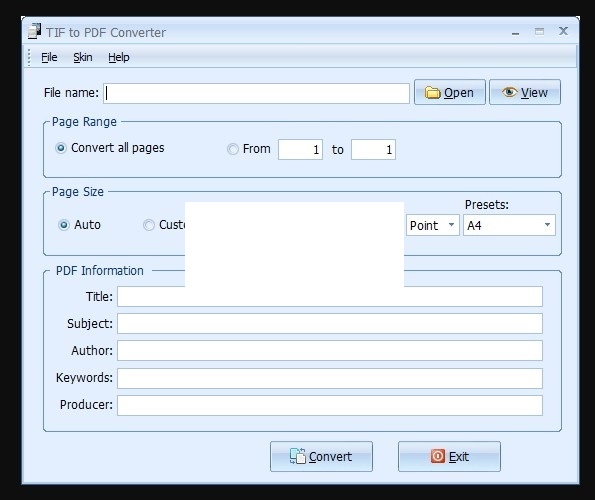Screen dimensions: 595x500
Task: Click the Keywords input field
Action: tap(330, 378)
